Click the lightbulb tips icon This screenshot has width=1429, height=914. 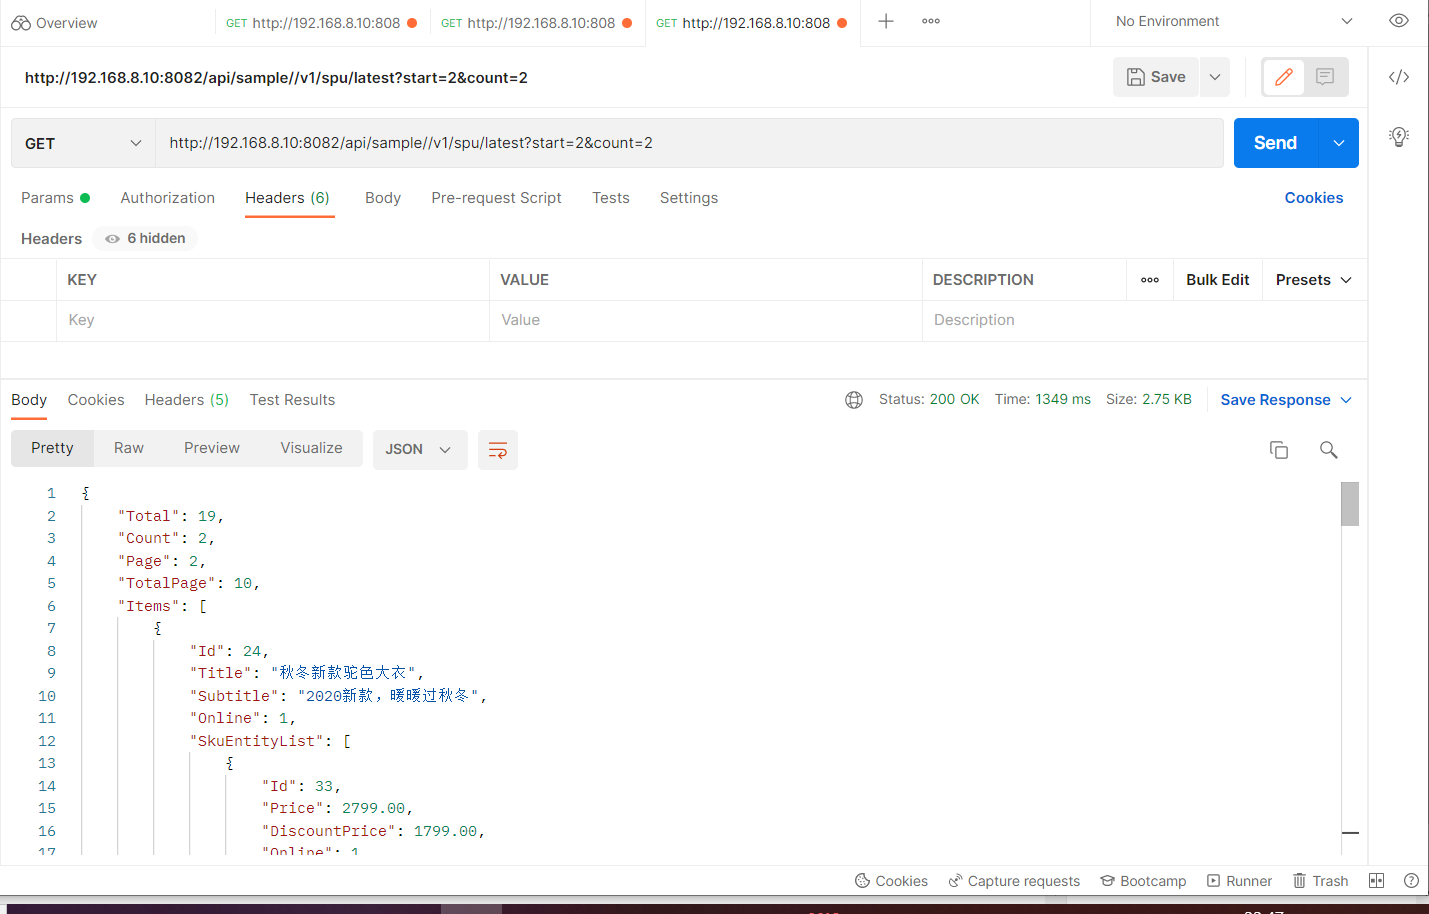point(1399,136)
